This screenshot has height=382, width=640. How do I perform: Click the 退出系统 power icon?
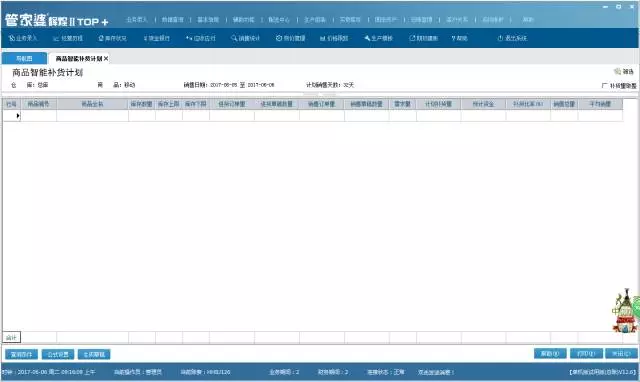512,38
